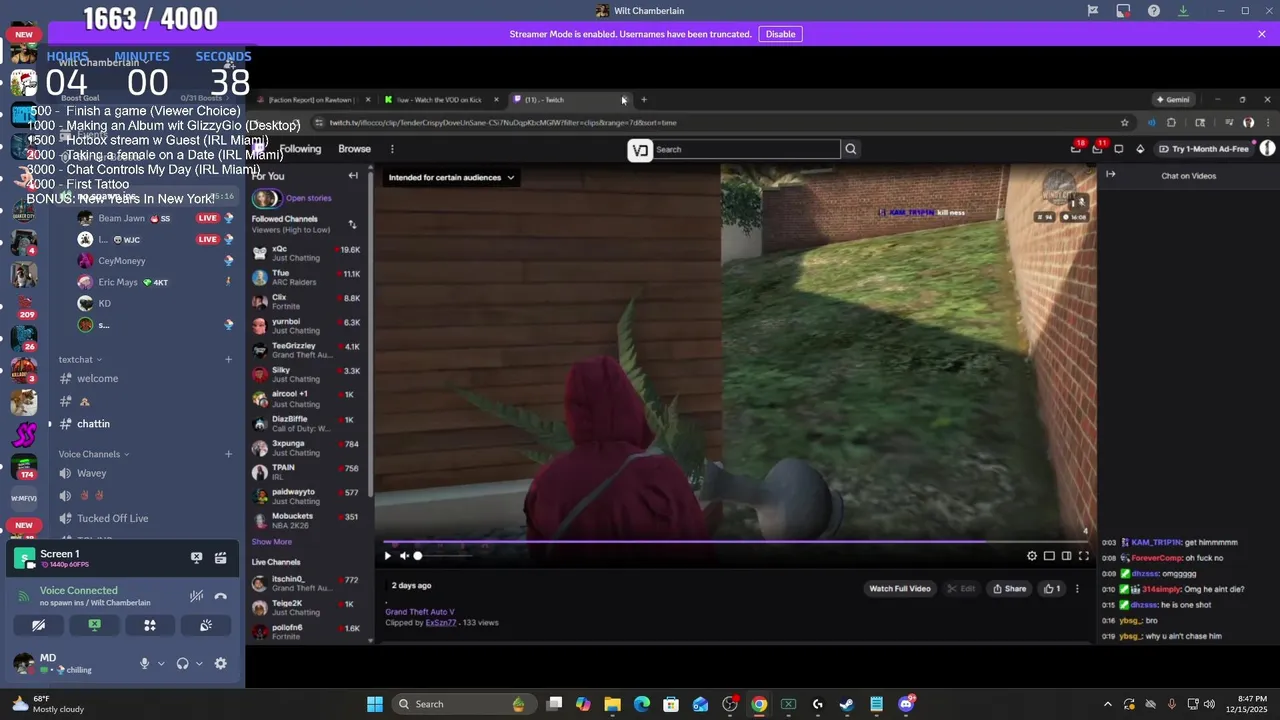Click Discord download update icon
The height and width of the screenshot is (720, 1280).
point(1183,11)
